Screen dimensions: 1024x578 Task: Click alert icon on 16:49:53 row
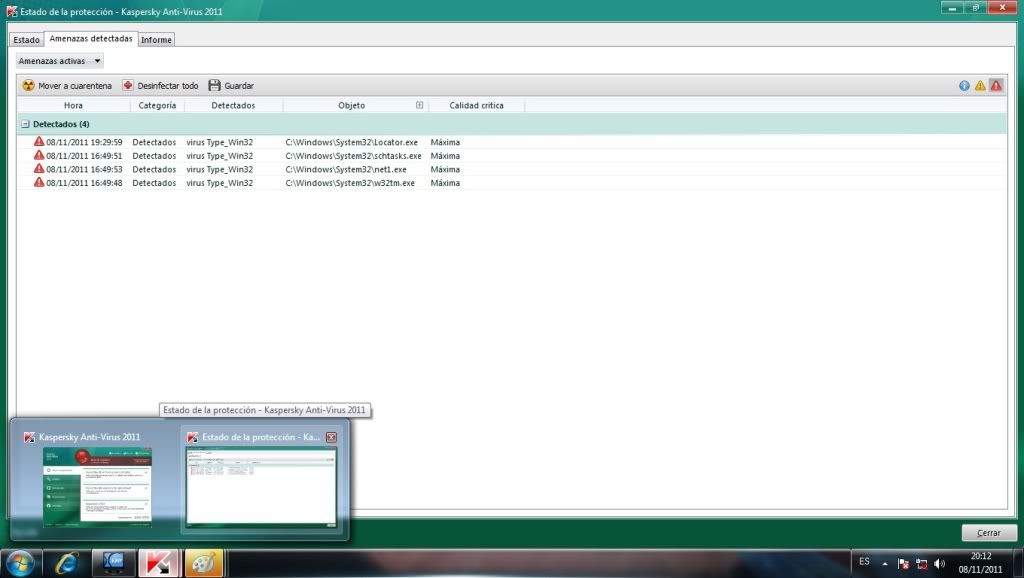[39, 169]
